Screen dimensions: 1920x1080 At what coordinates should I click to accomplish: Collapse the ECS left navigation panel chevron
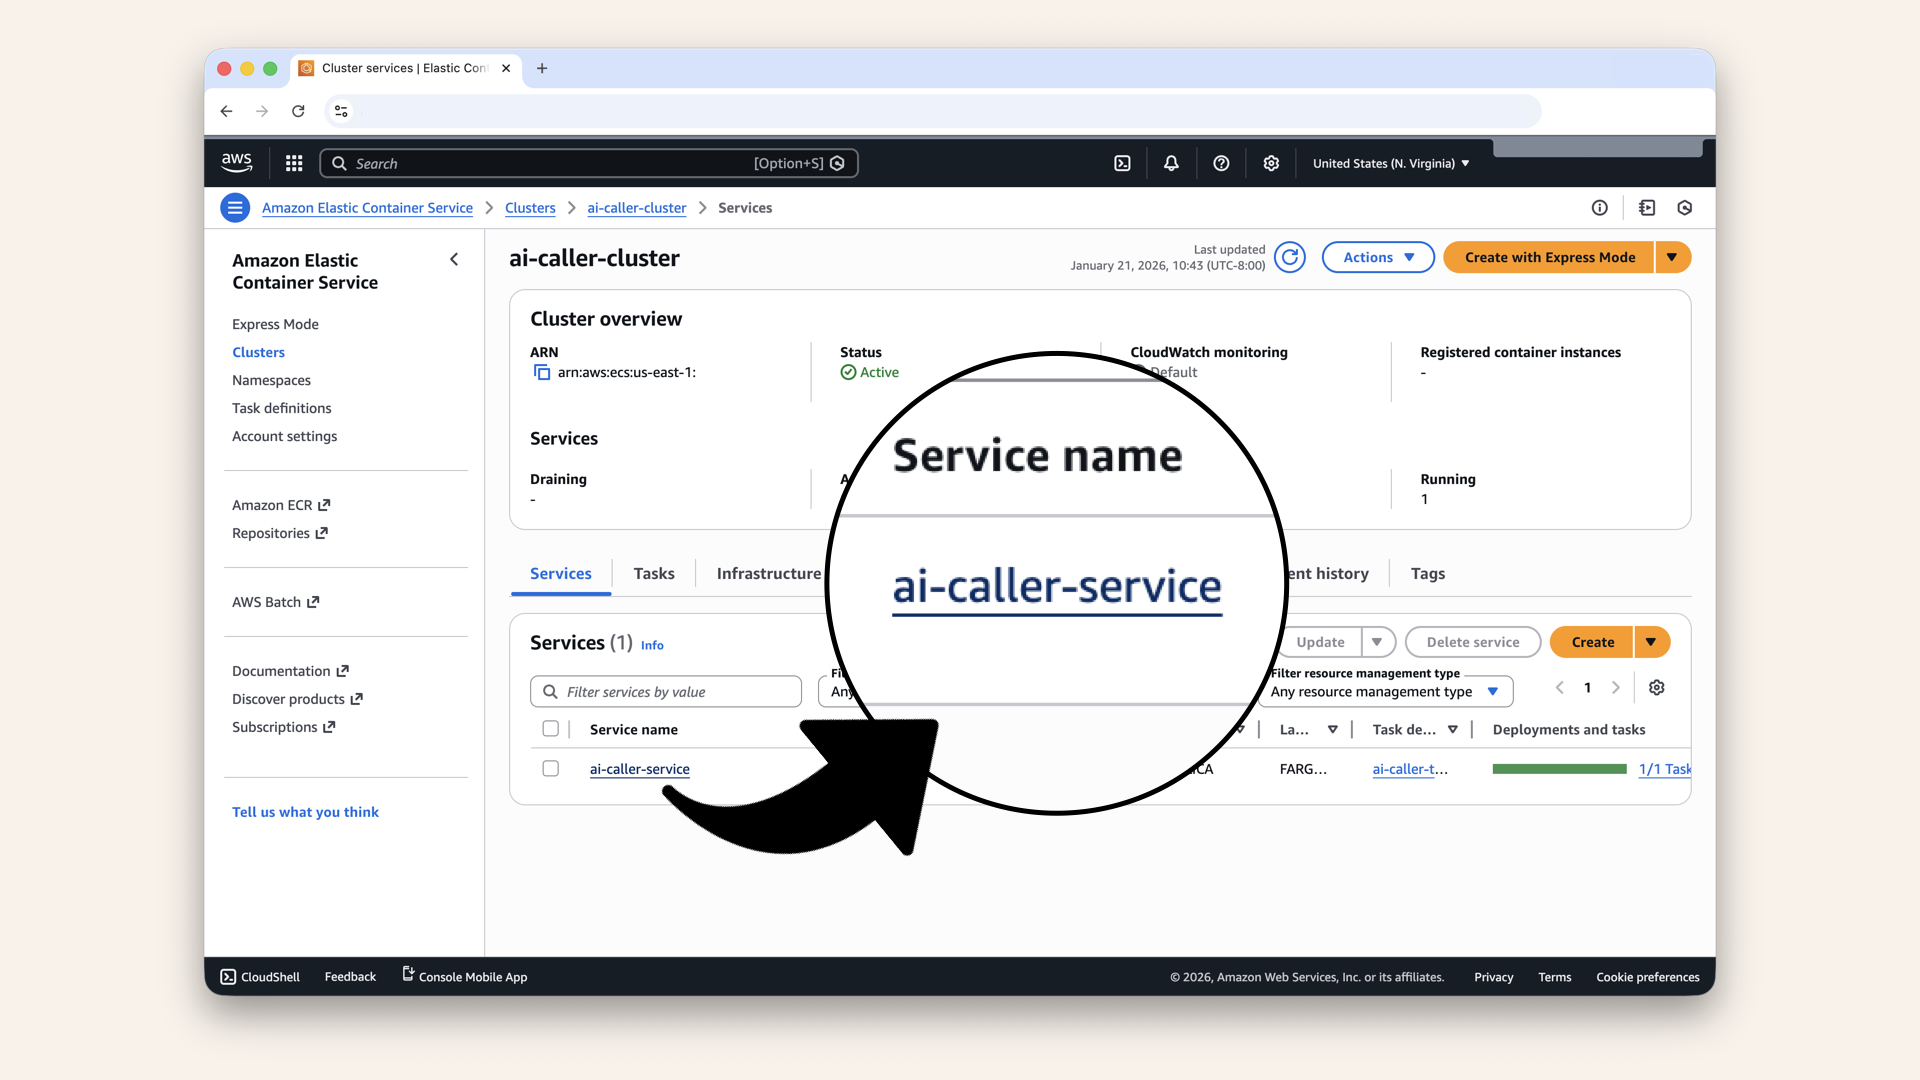[x=454, y=259]
